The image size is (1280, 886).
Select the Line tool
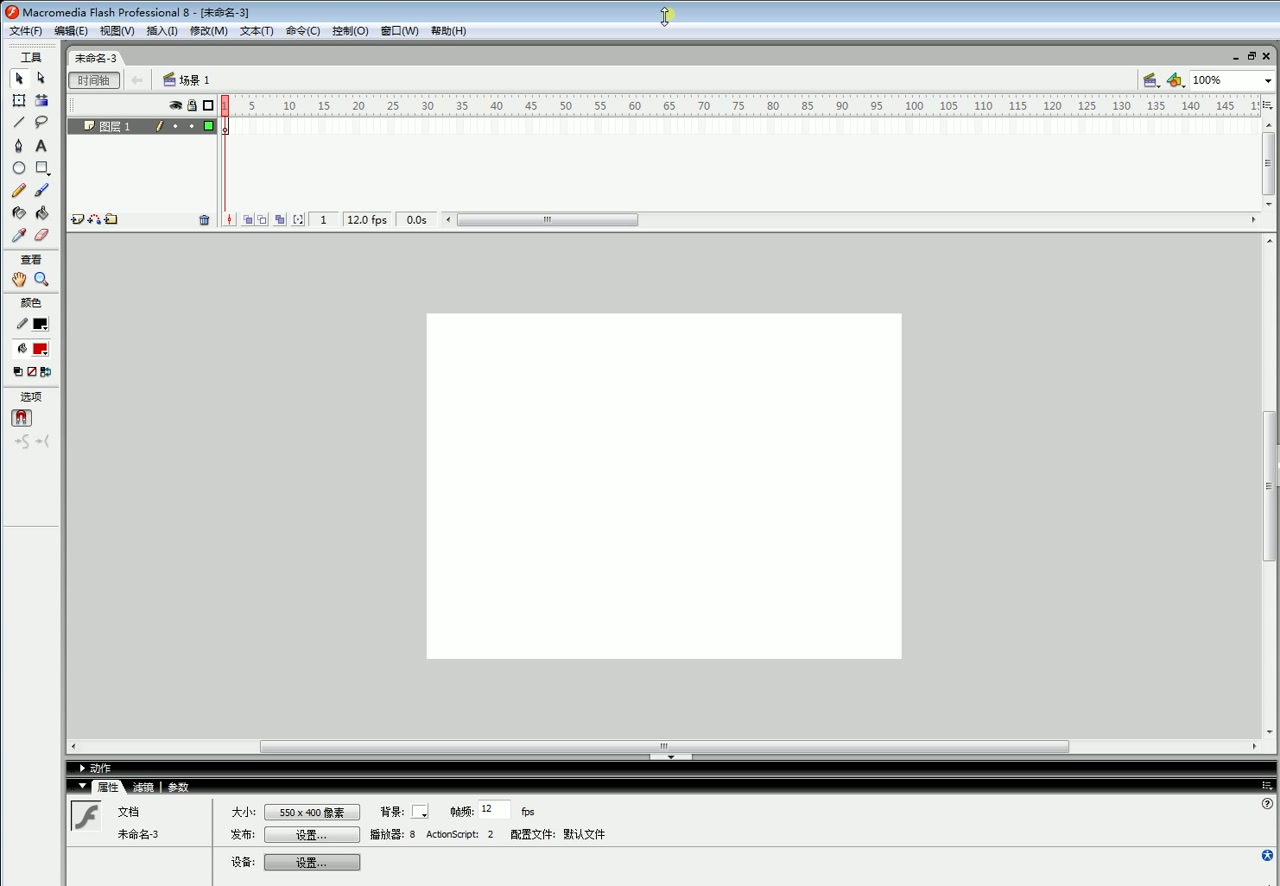point(18,122)
